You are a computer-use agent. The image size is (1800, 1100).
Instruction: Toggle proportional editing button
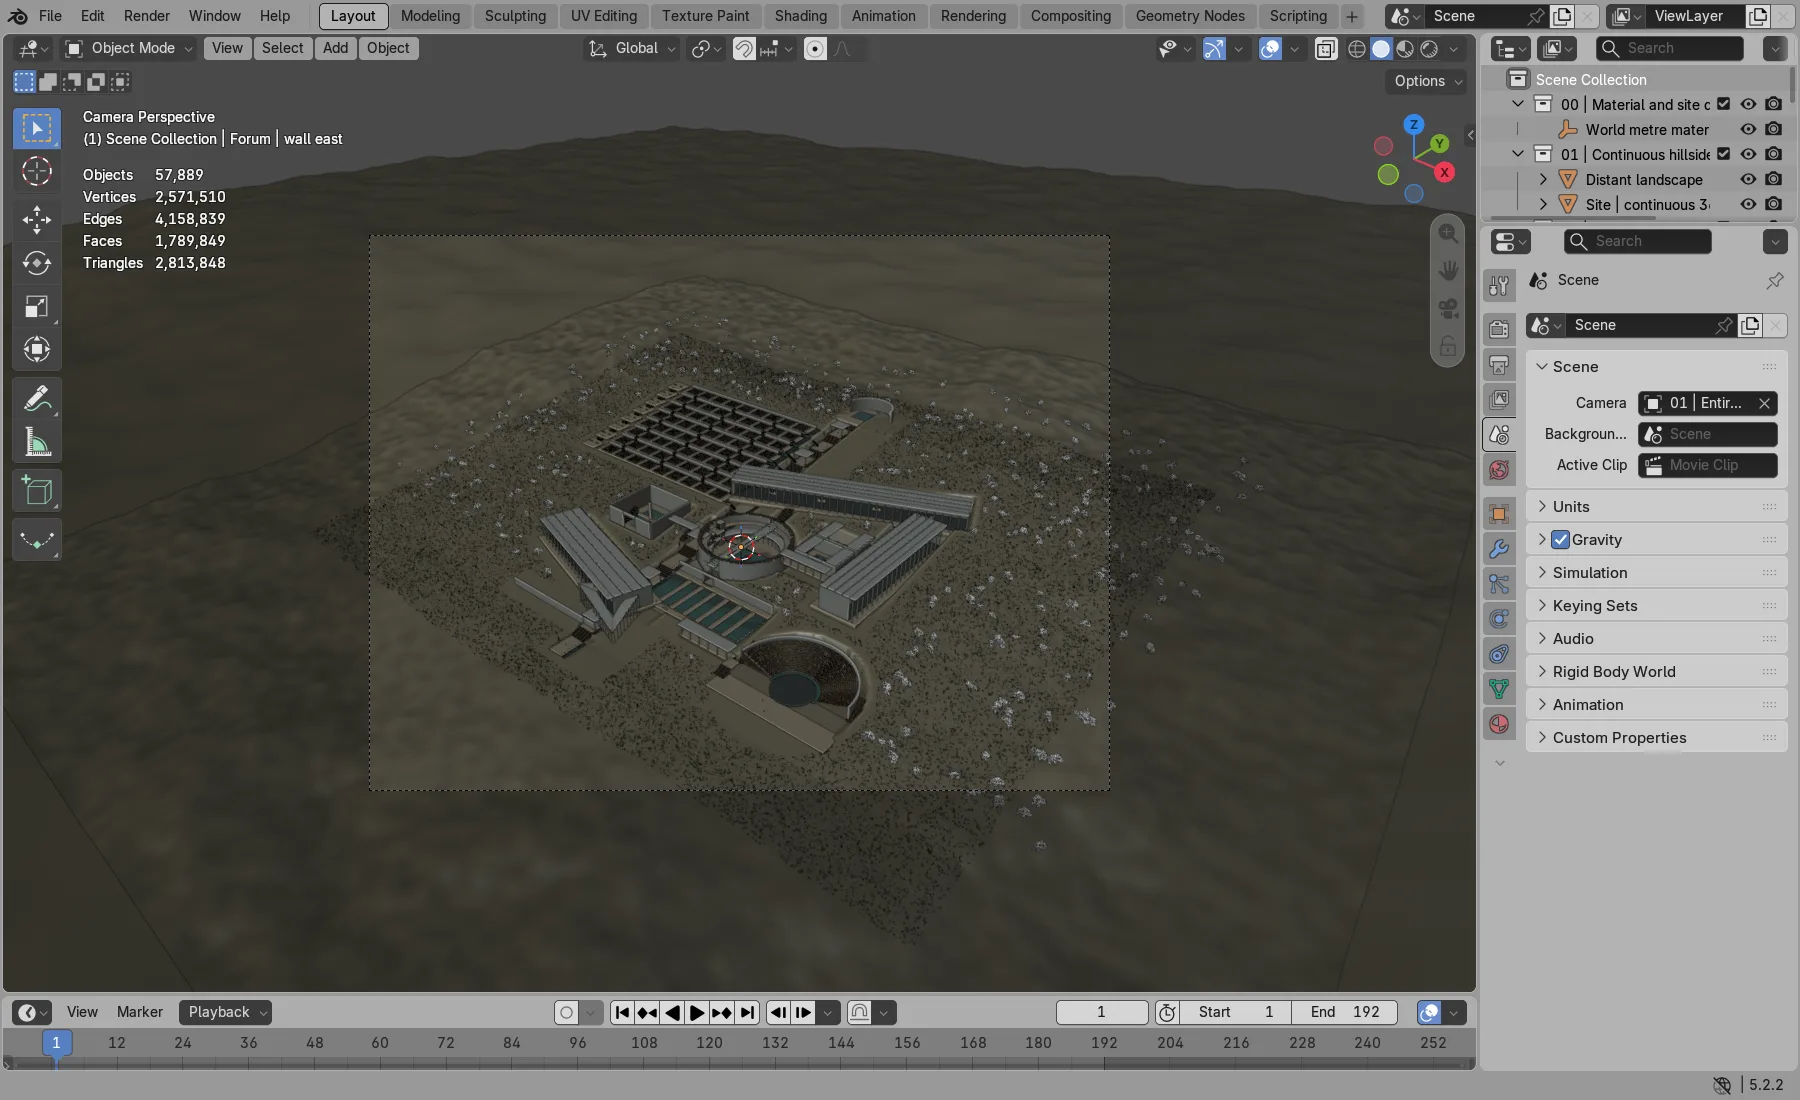(x=815, y=48)
